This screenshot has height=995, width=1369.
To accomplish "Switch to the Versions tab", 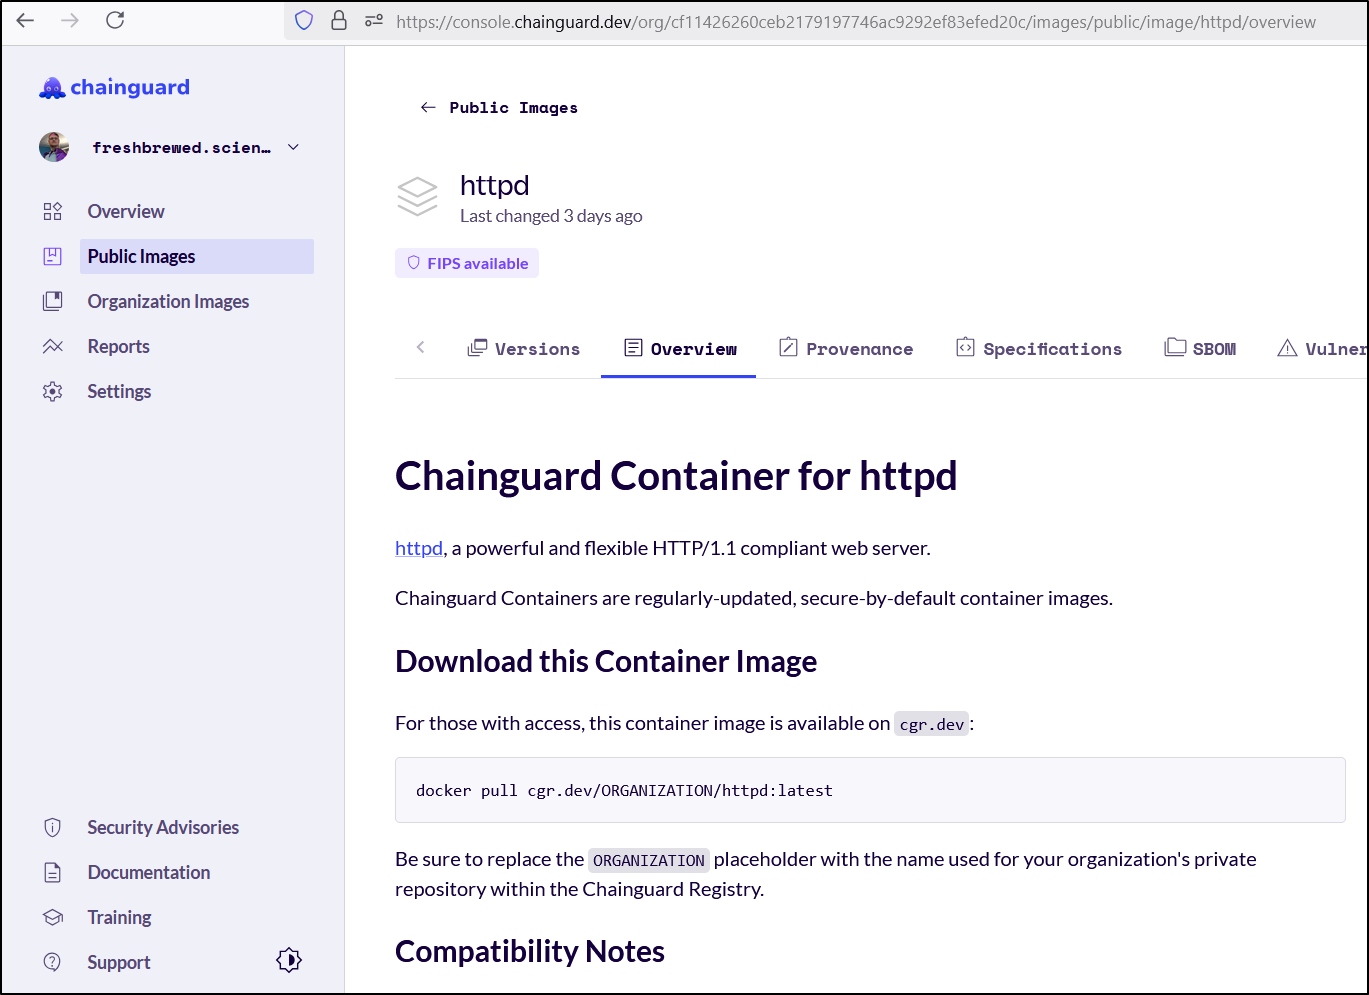I will [x=523, y=348].
